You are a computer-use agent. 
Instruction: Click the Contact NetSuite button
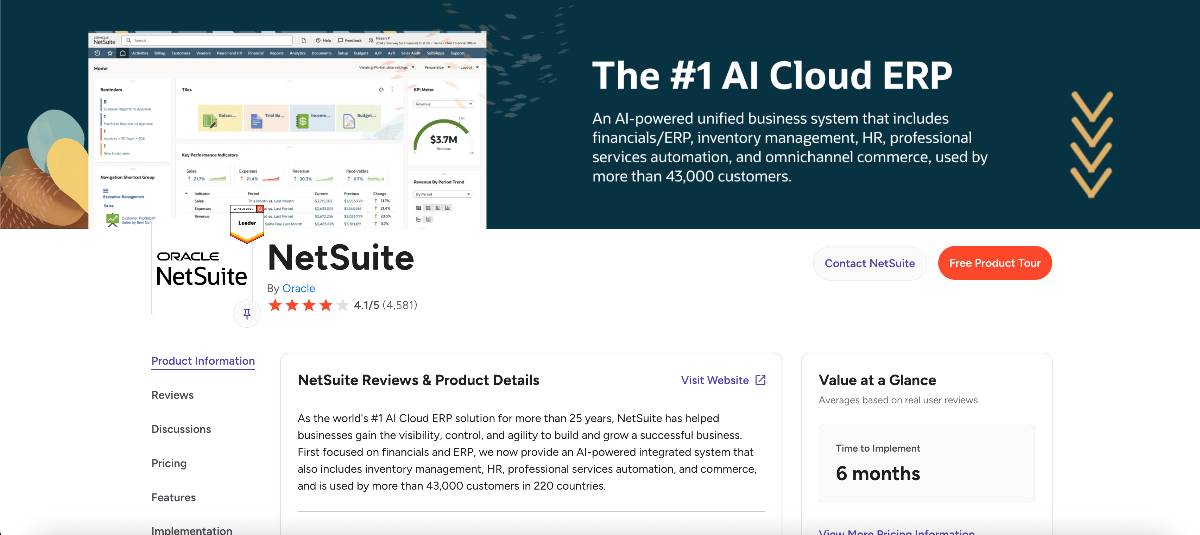[870, 263]
